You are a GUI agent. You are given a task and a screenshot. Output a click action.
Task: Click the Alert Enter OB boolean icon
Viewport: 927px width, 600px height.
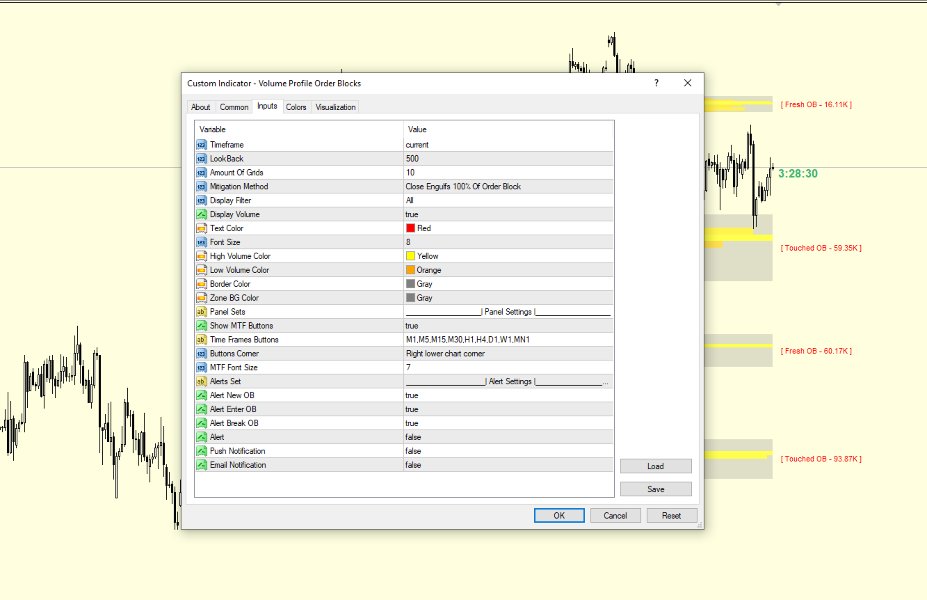point(202,409)
